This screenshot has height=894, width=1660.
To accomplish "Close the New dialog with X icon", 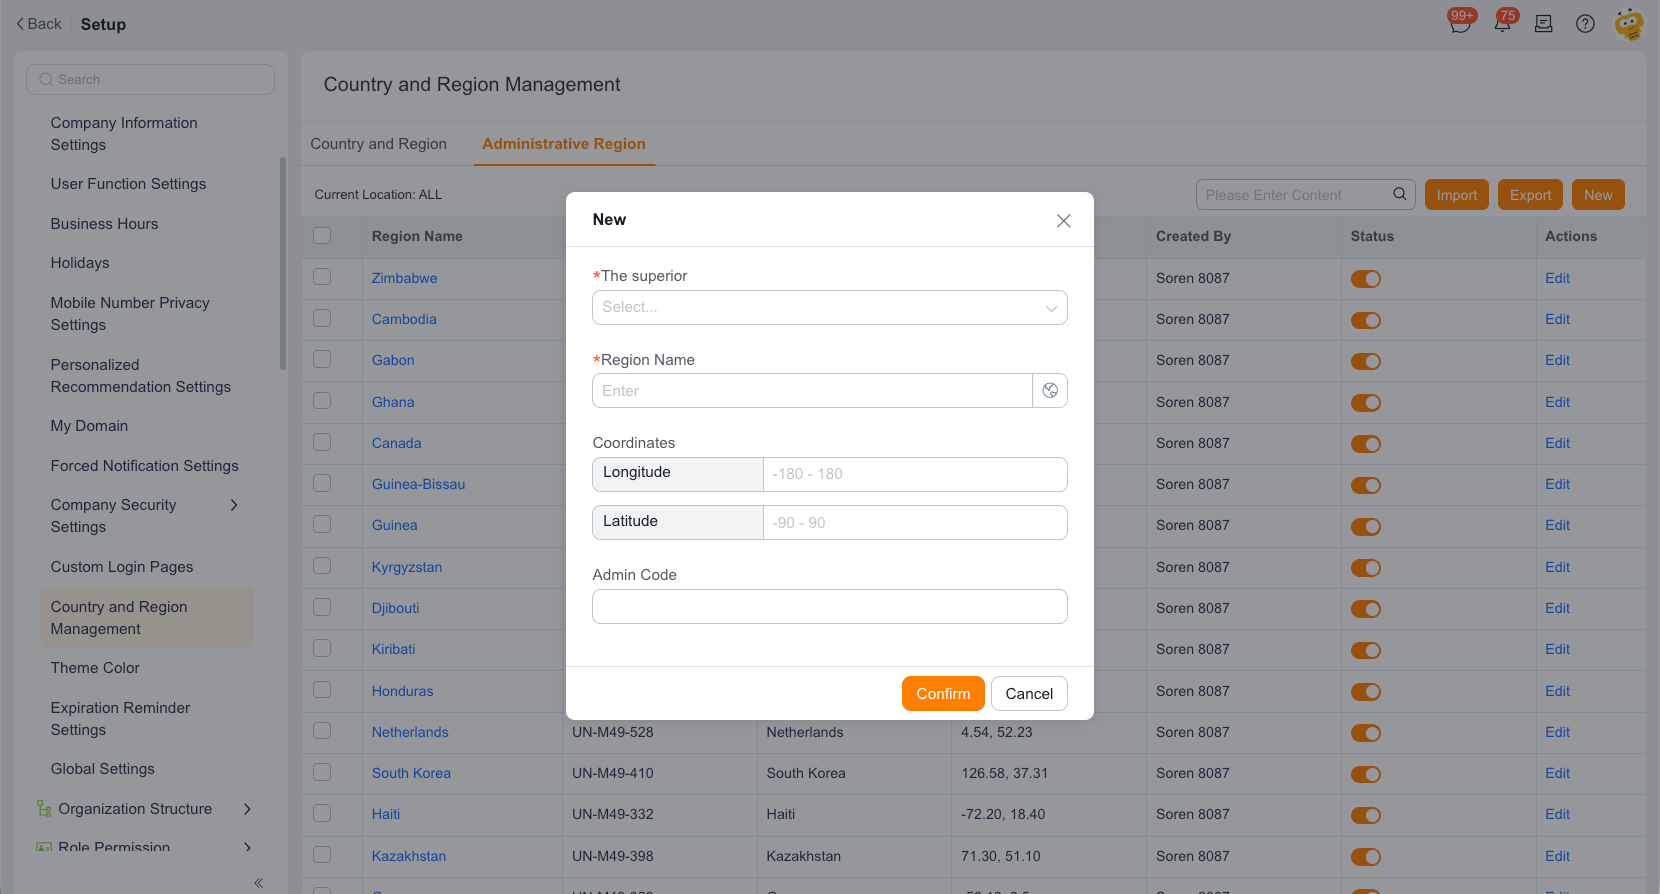I will (x=1063, y=221).
